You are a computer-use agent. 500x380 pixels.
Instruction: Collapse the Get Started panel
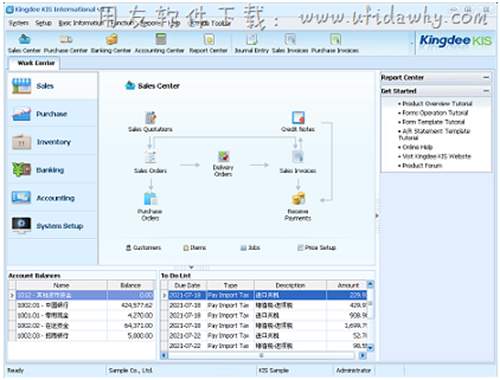[x=486, y=91]
